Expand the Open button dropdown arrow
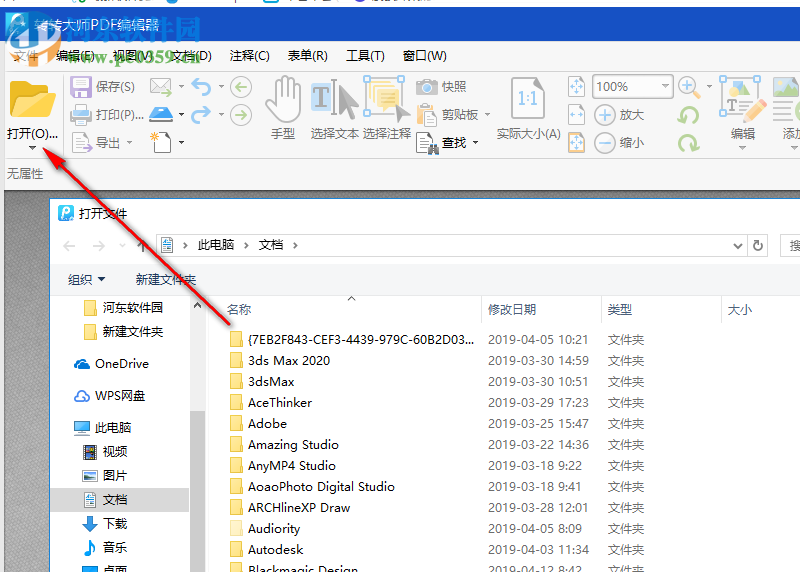Viewport: 800px width, 572px height. tap(32, 148)
